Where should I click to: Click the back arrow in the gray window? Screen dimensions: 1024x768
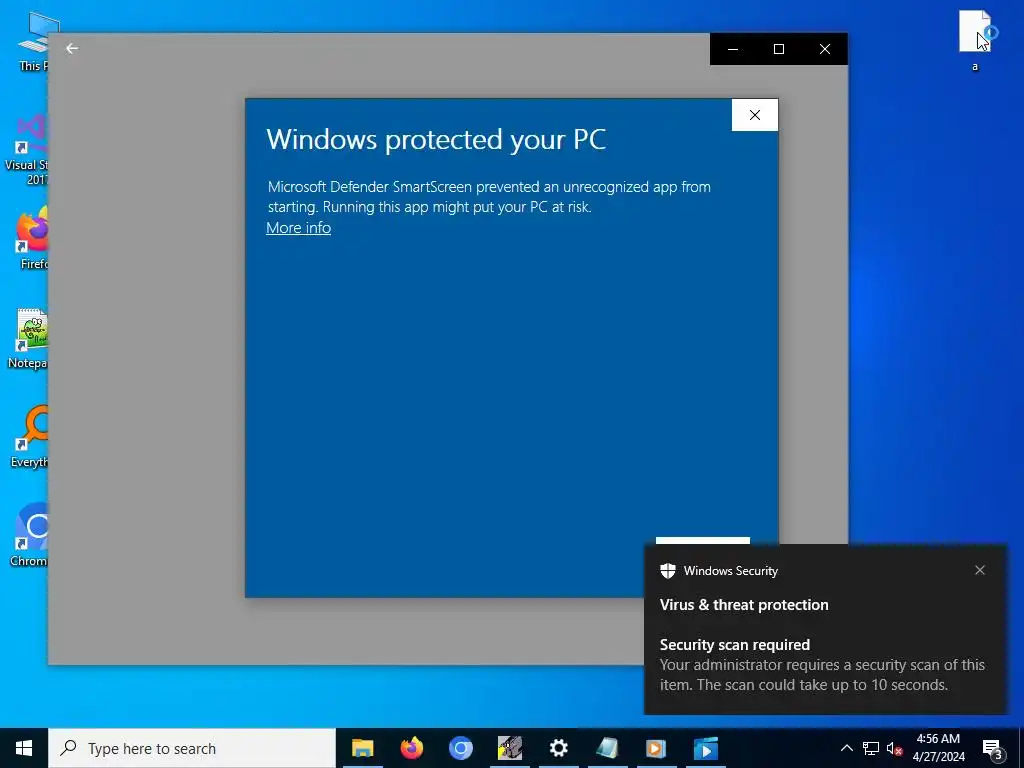[72, 48]
